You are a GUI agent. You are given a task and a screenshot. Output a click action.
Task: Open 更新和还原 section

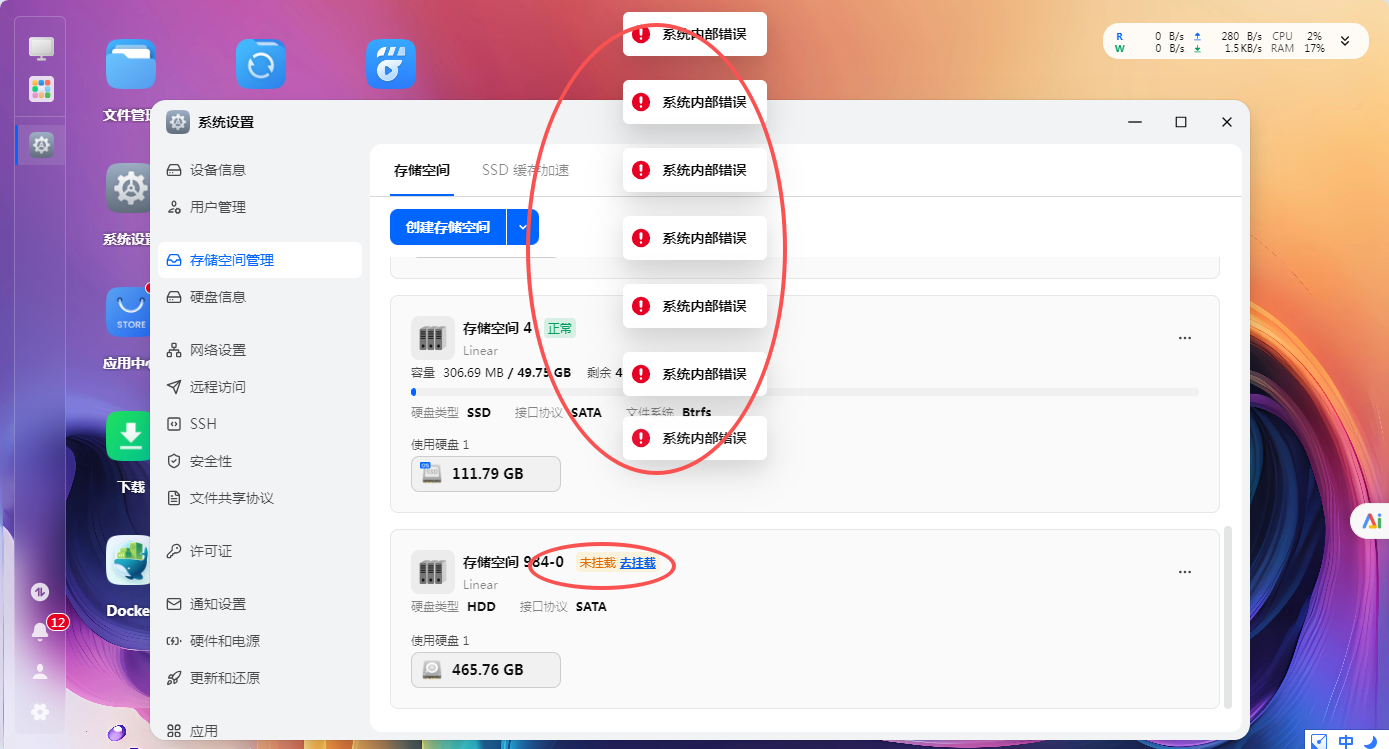260,678
